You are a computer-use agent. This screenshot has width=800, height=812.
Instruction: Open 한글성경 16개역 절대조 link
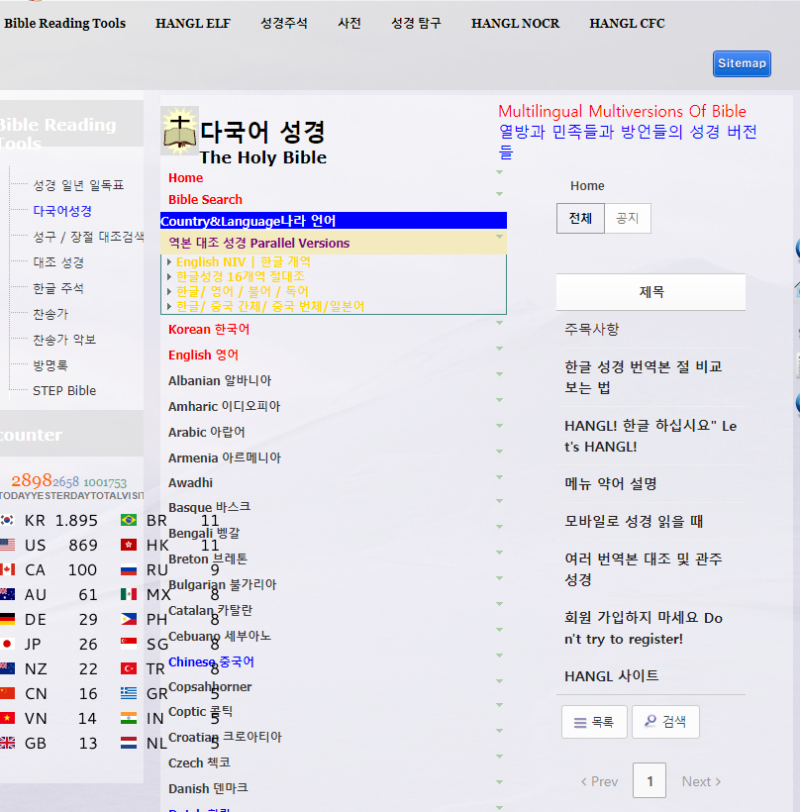point(240,277)
